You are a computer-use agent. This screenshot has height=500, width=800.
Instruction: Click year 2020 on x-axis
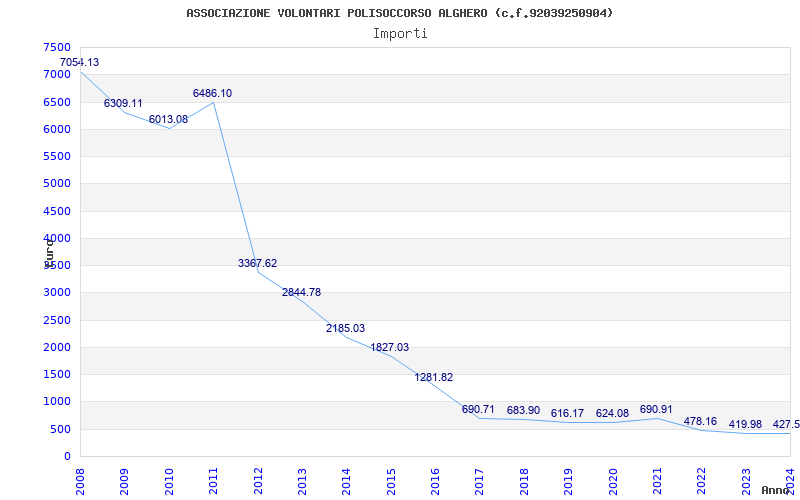tap(613, 481)
